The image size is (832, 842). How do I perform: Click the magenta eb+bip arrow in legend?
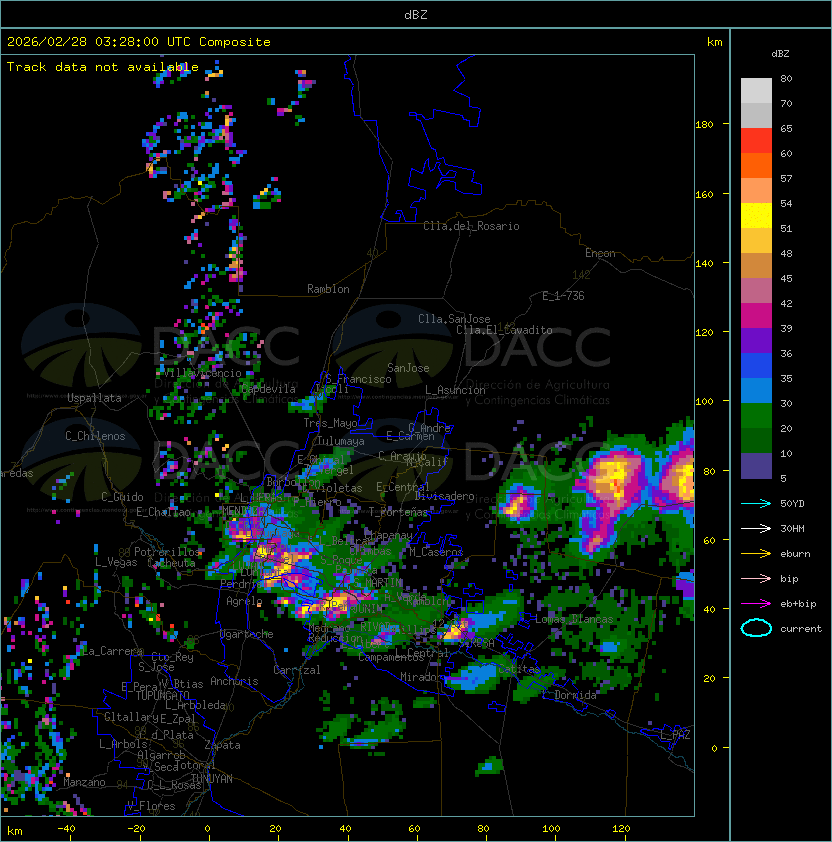[x=756, y=604]
